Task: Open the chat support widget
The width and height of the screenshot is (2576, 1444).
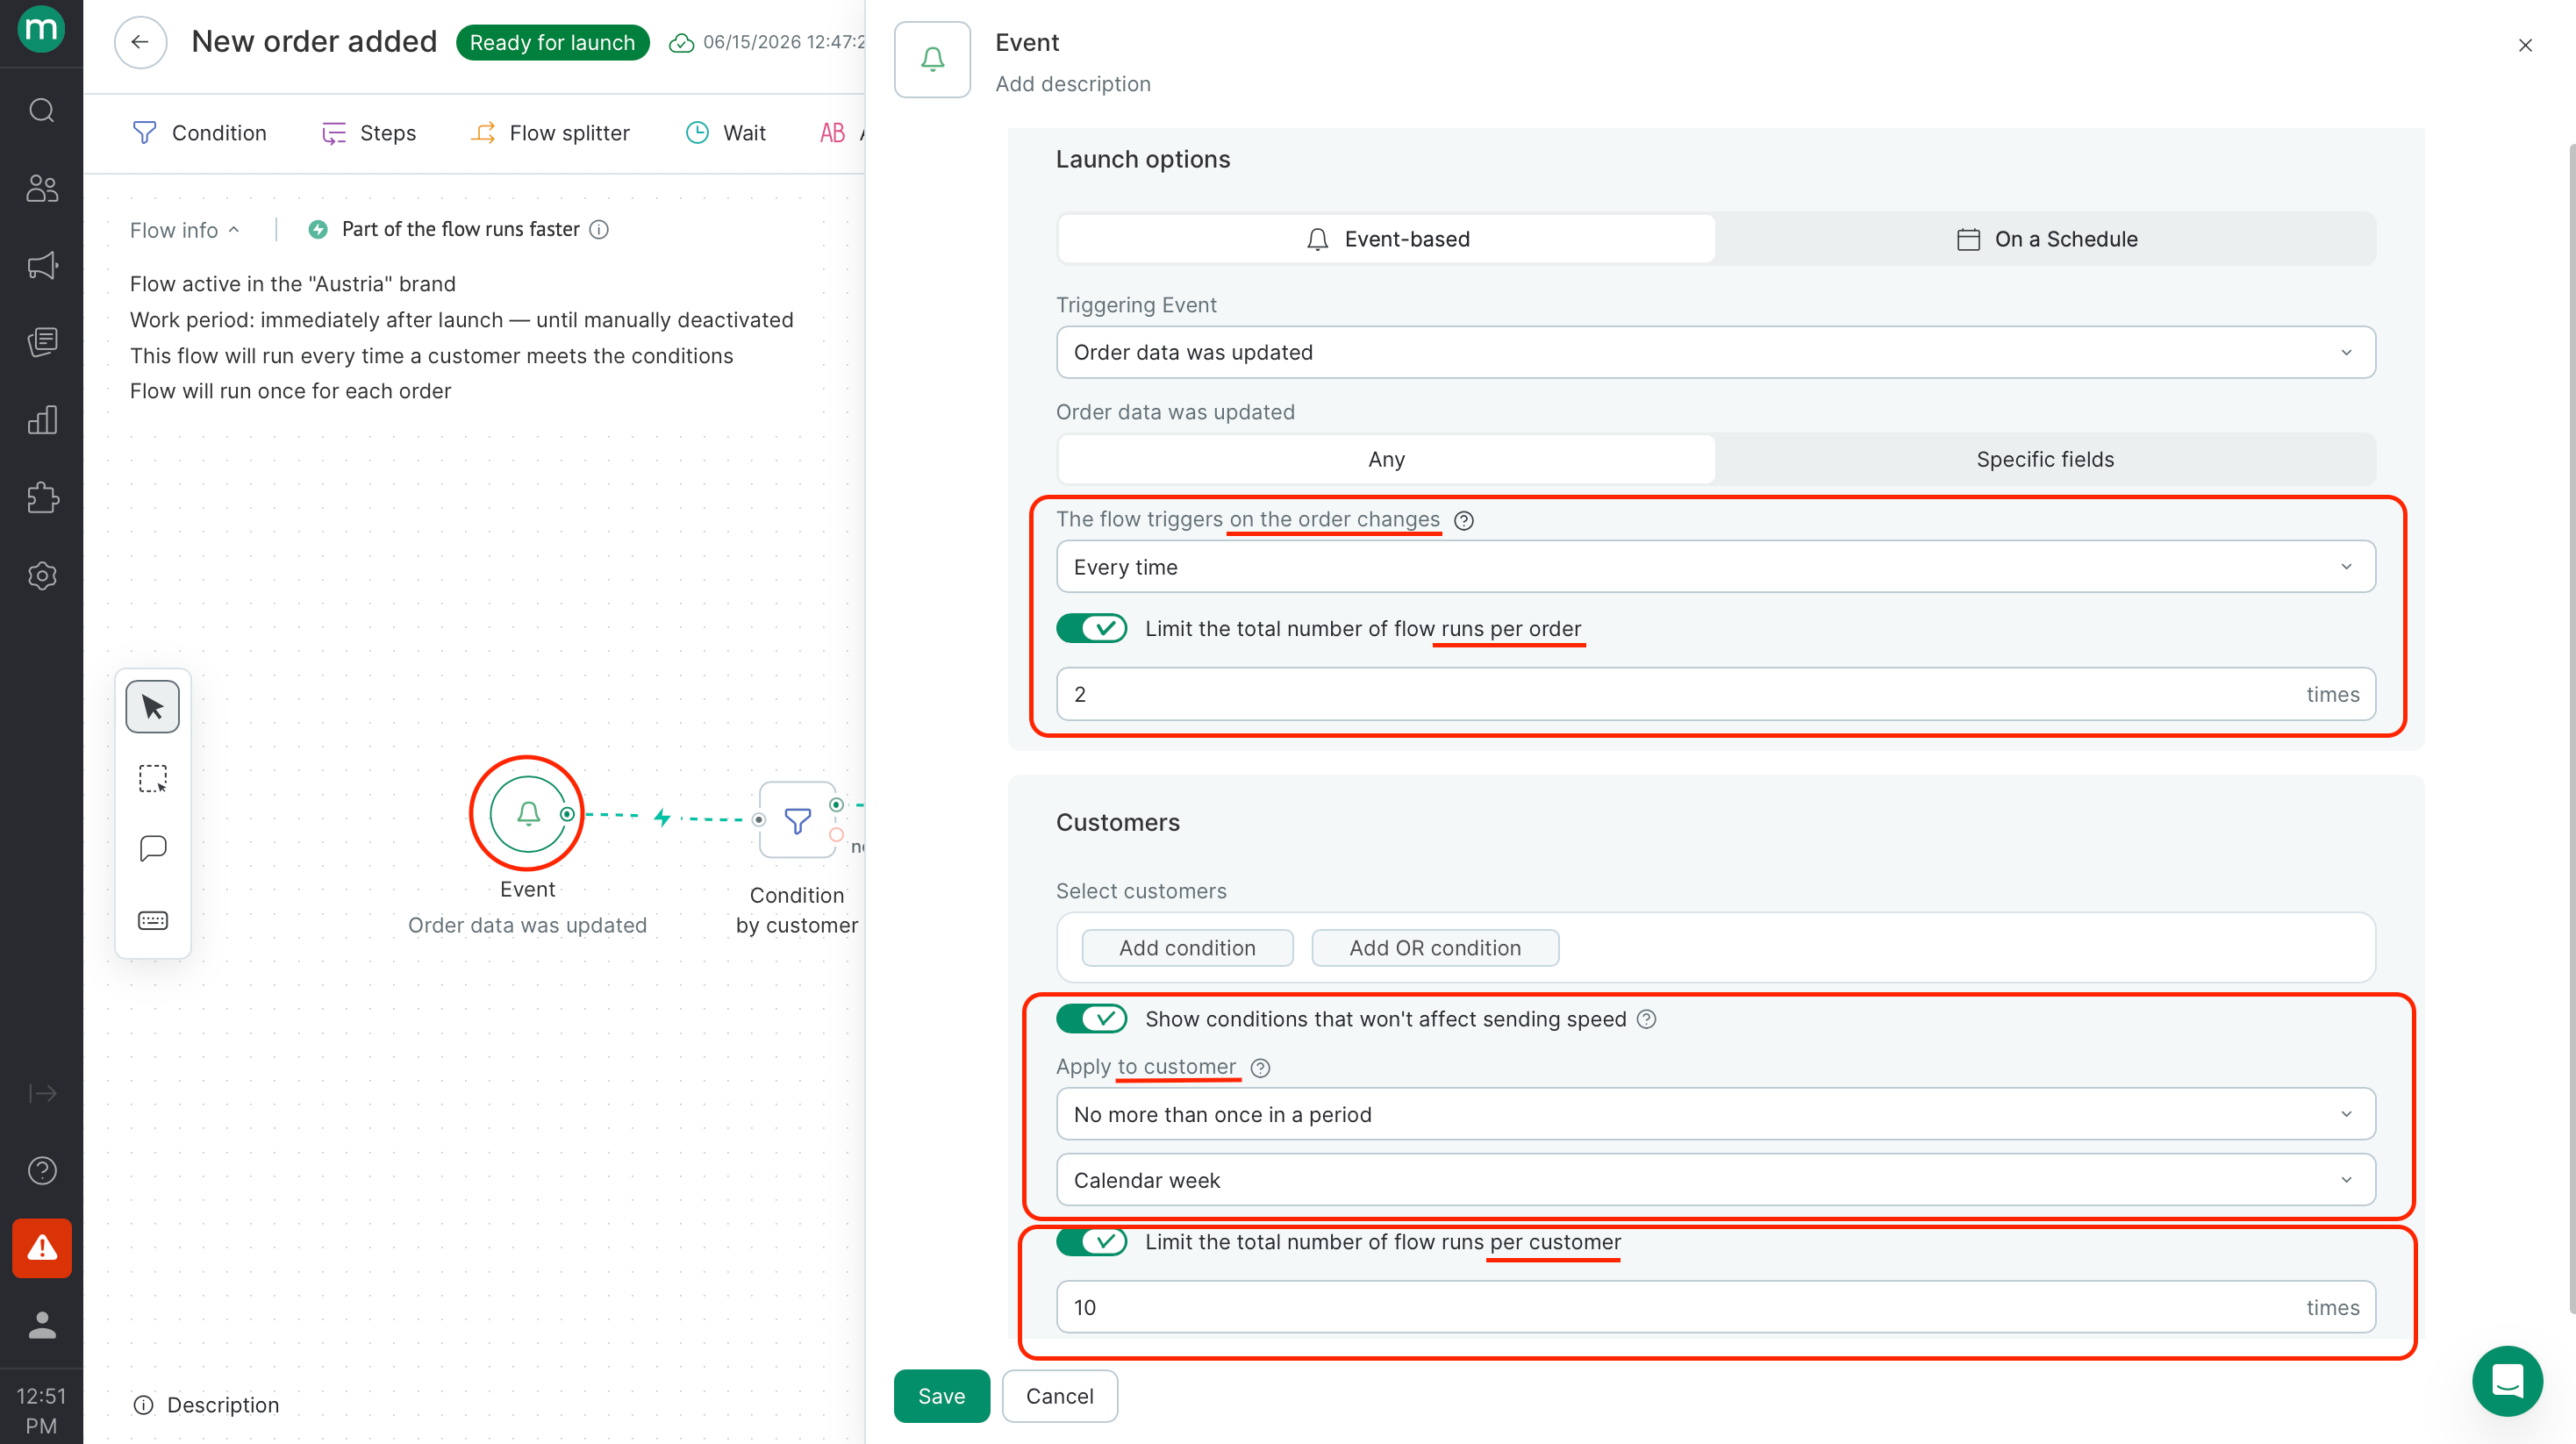Action: (x=2507, y=1381)
